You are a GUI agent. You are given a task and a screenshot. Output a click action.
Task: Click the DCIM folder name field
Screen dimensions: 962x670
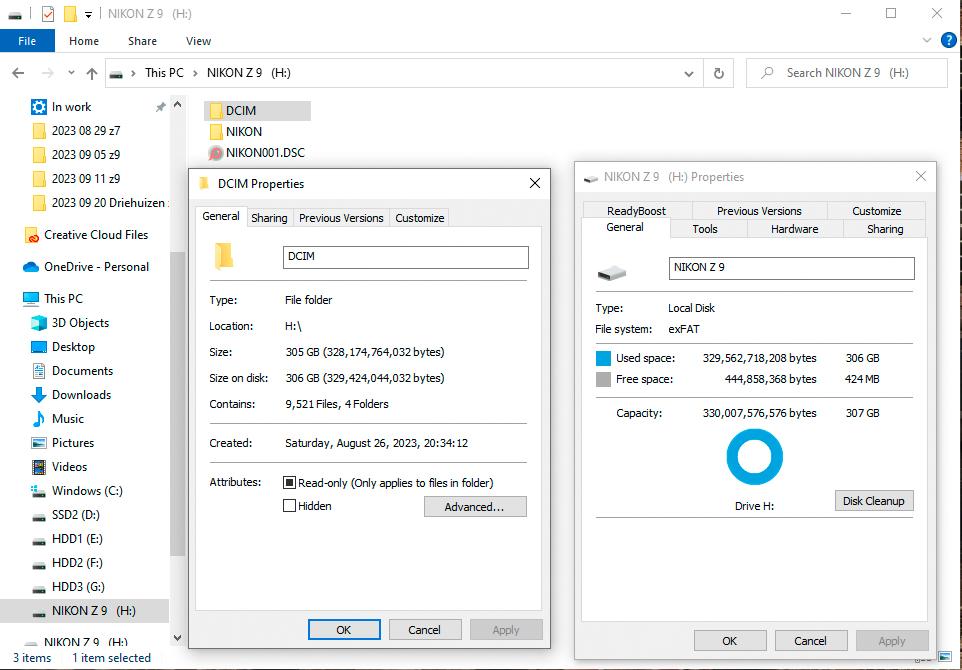click(x=406, y=257)
